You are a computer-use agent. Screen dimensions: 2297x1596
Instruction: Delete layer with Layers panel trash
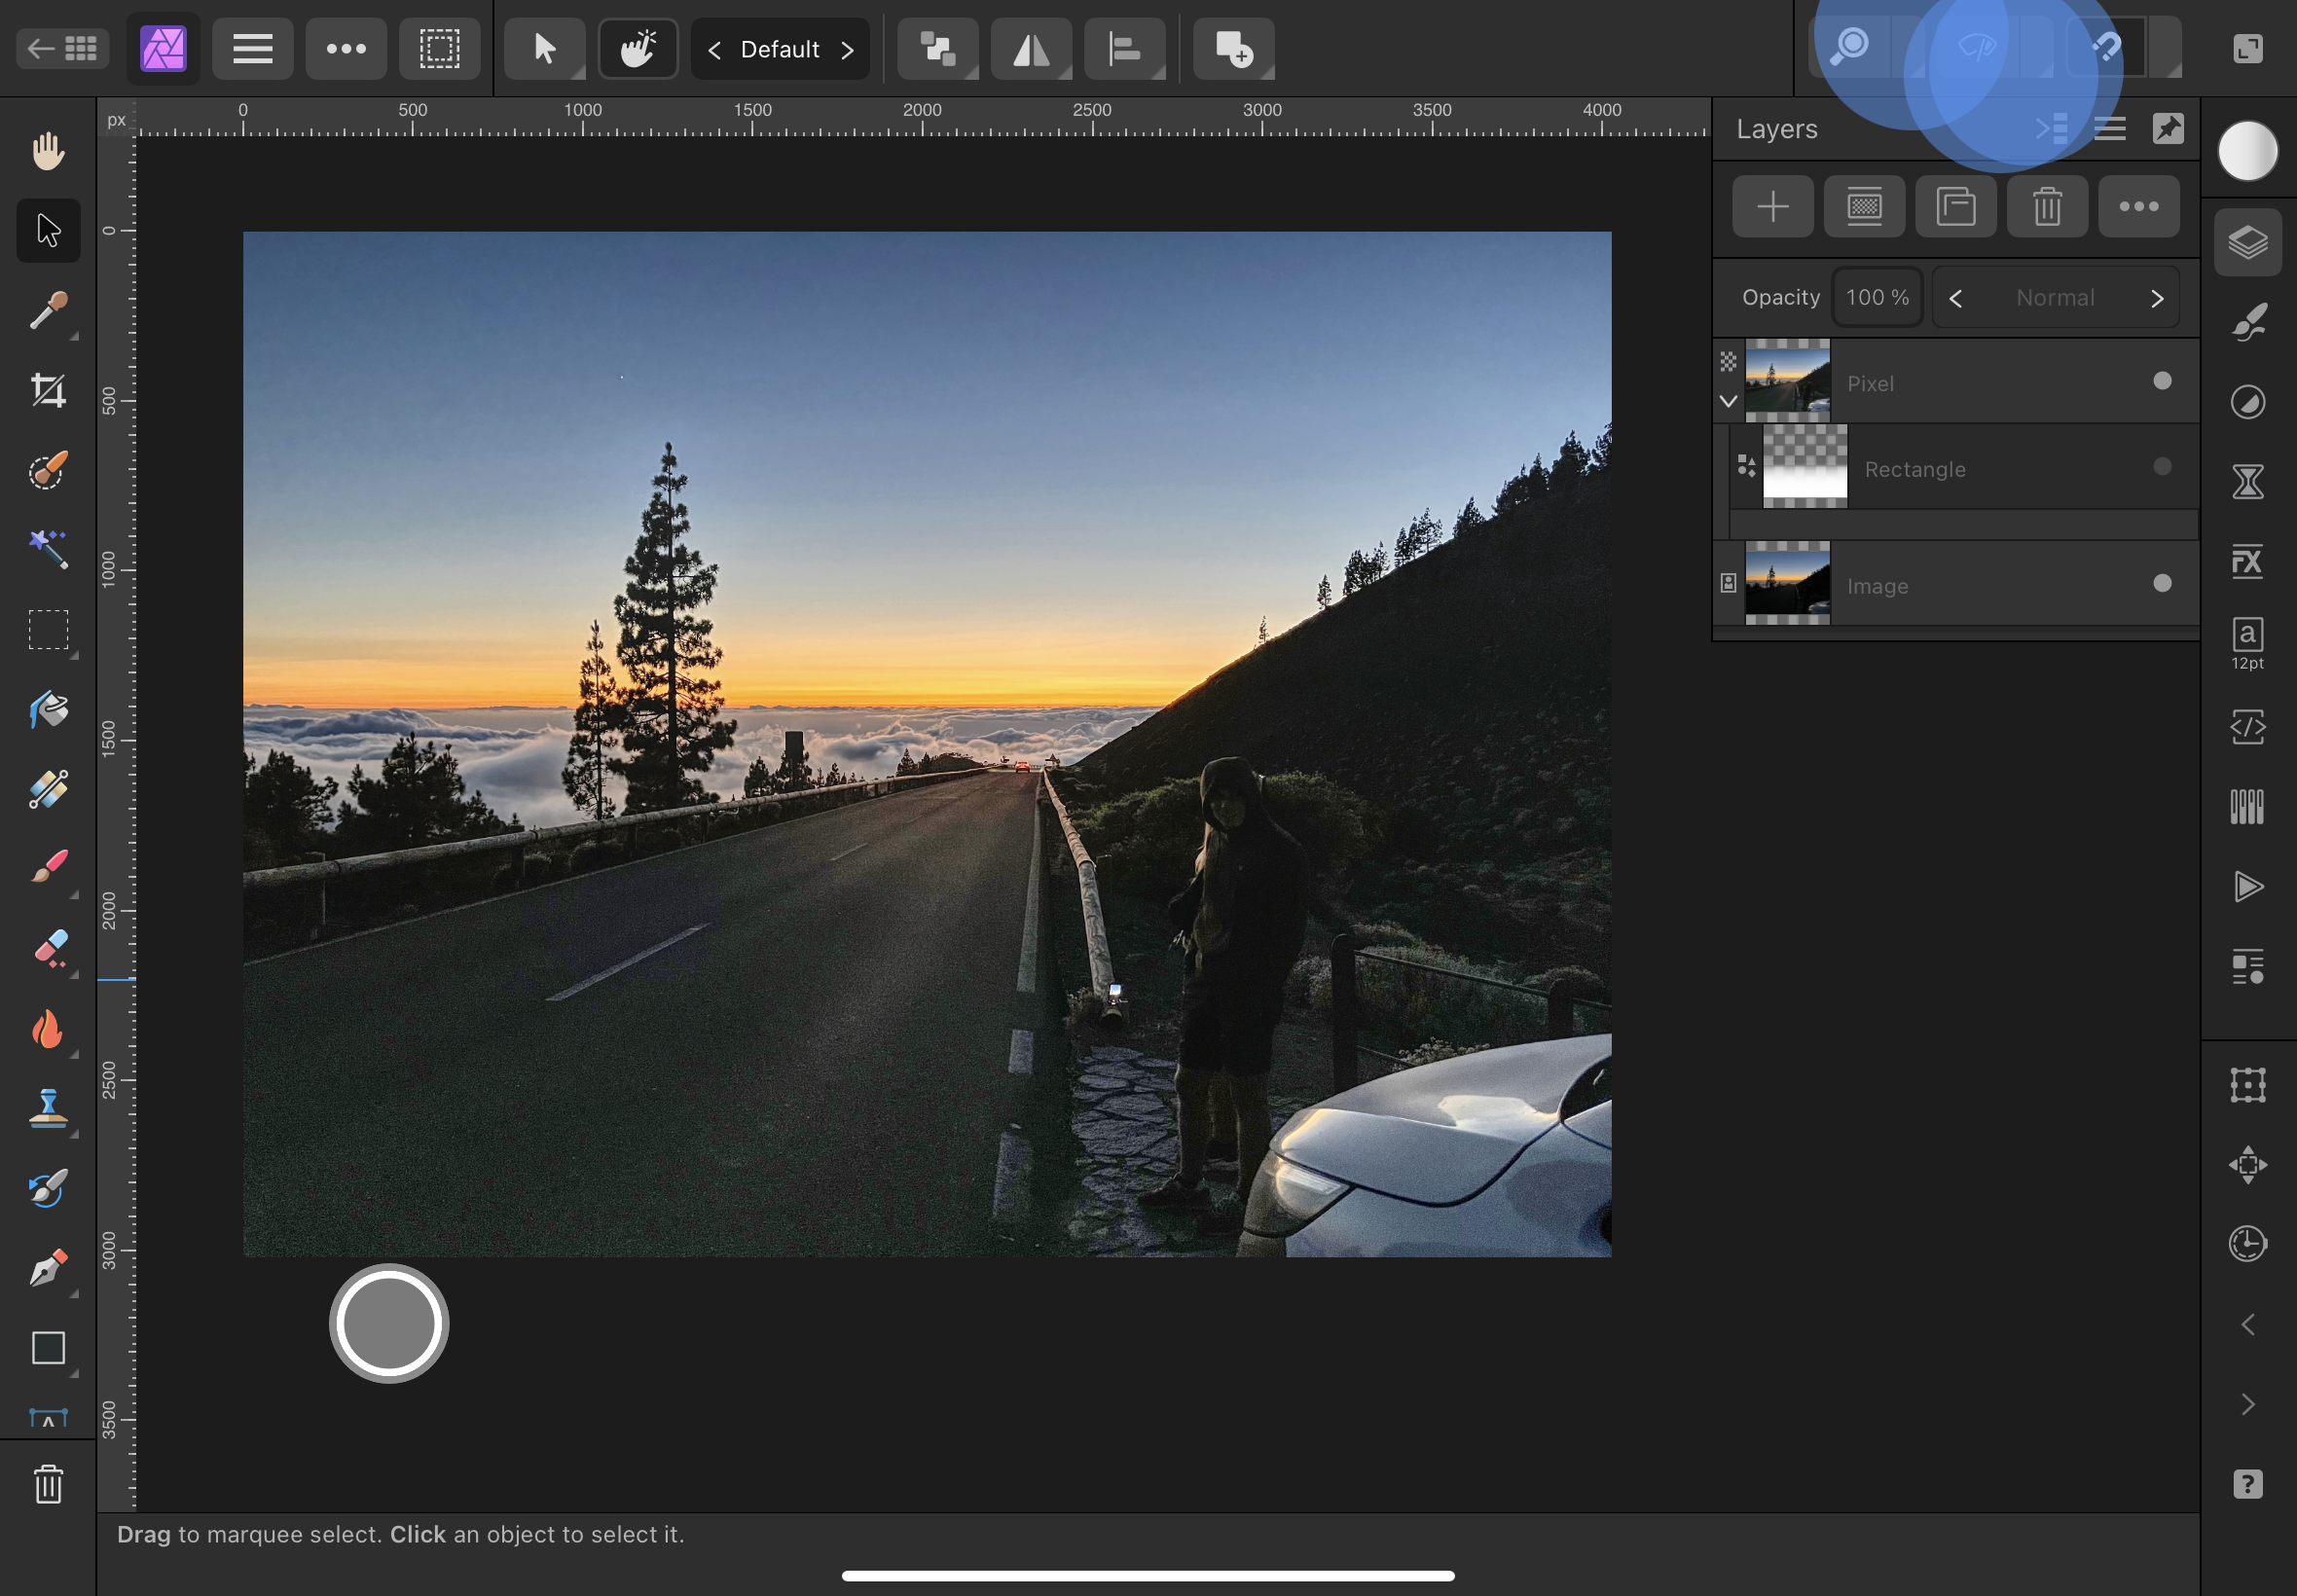[2047, 206]
